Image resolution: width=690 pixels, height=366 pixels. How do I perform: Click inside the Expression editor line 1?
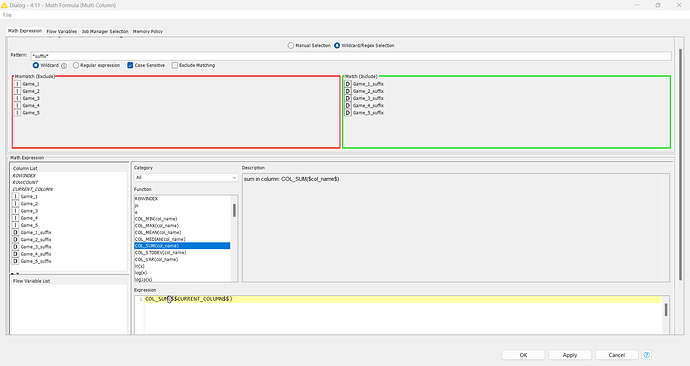click(x=403, y=299)
